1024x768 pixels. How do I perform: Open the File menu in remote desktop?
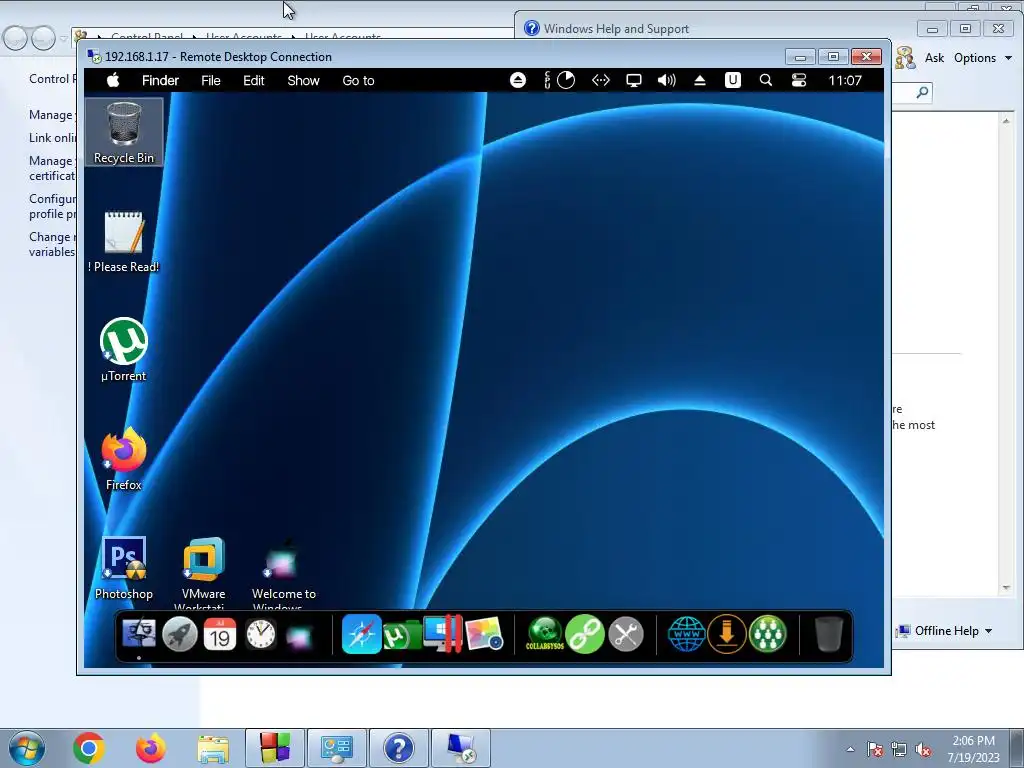click(210, 80)
